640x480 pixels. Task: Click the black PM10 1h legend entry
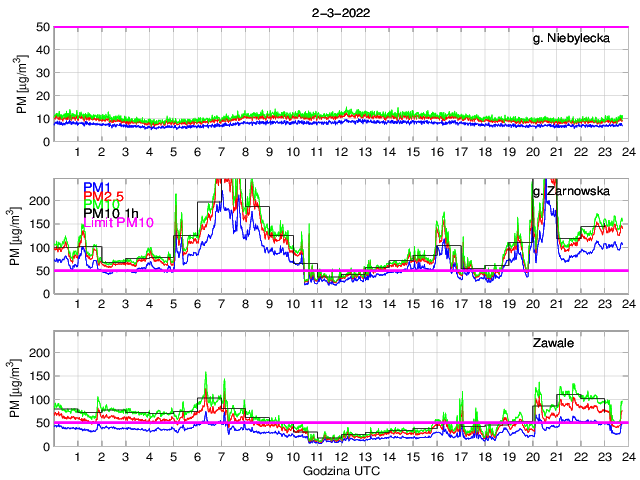pyautogui.click(x=108, y=212)
